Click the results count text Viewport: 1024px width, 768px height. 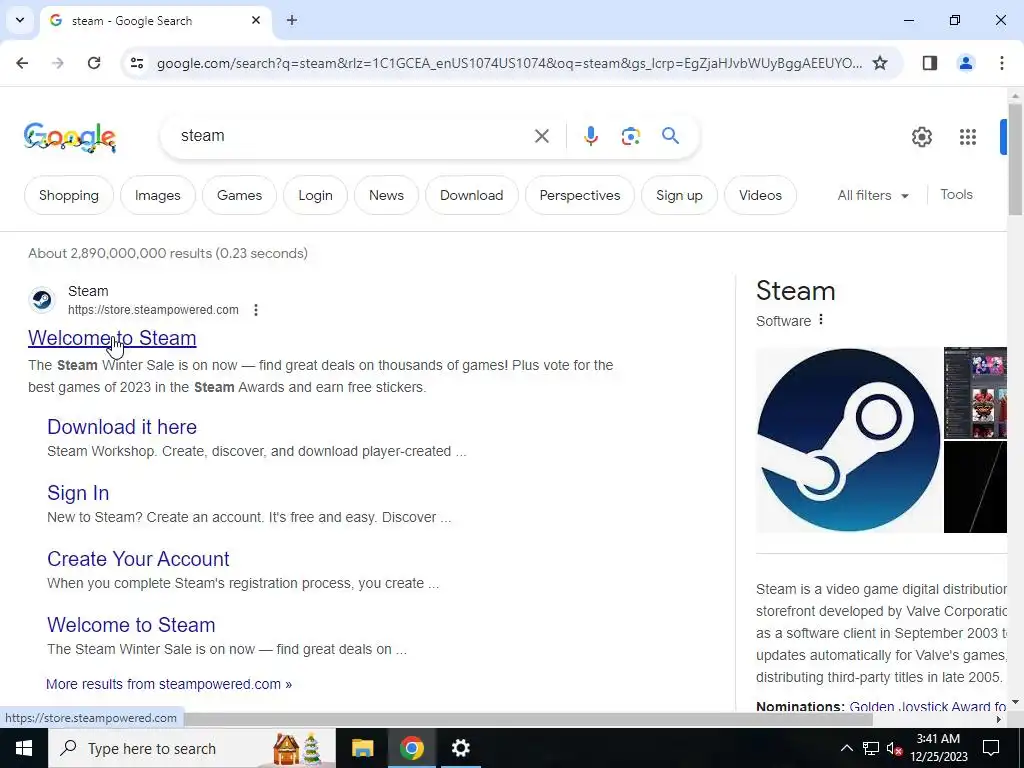168,253
